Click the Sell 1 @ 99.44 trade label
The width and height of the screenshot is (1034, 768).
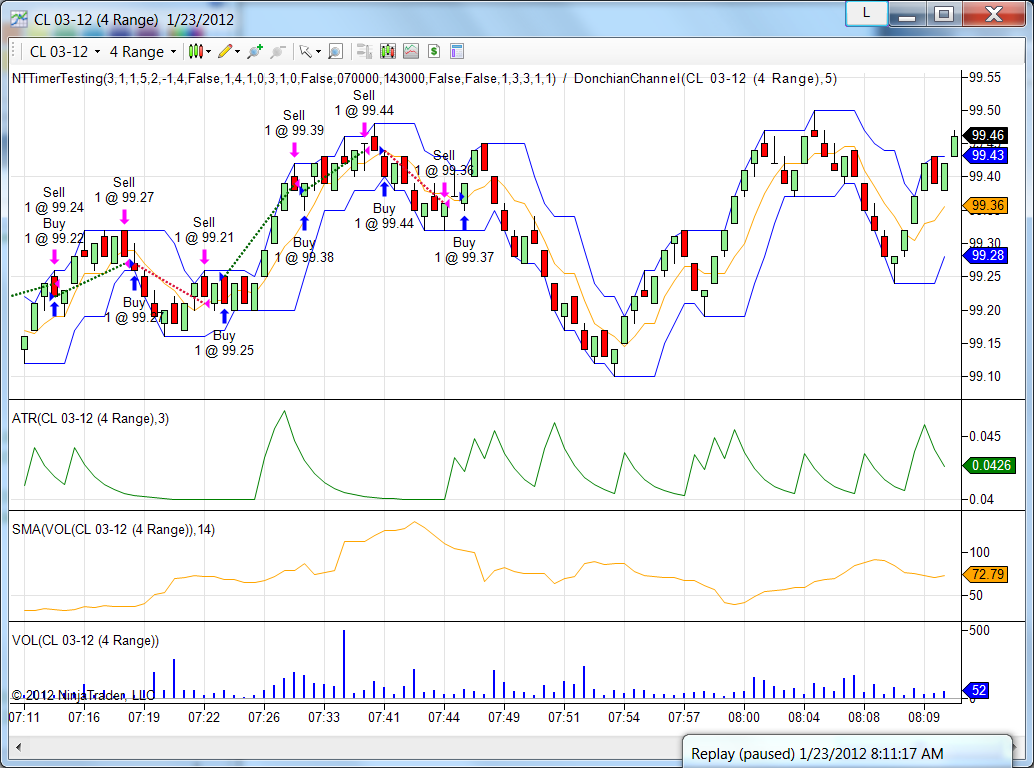click(x=364, y=103)
